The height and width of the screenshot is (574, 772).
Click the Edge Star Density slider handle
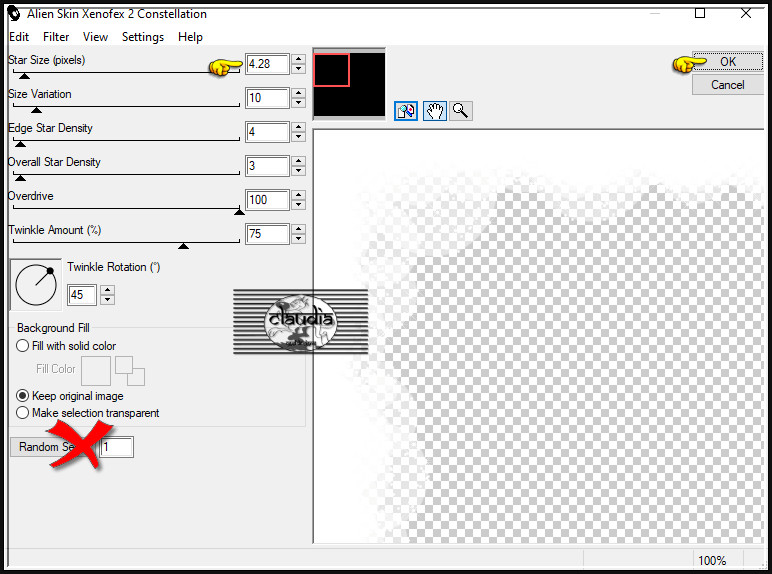(x=20, y=144)
